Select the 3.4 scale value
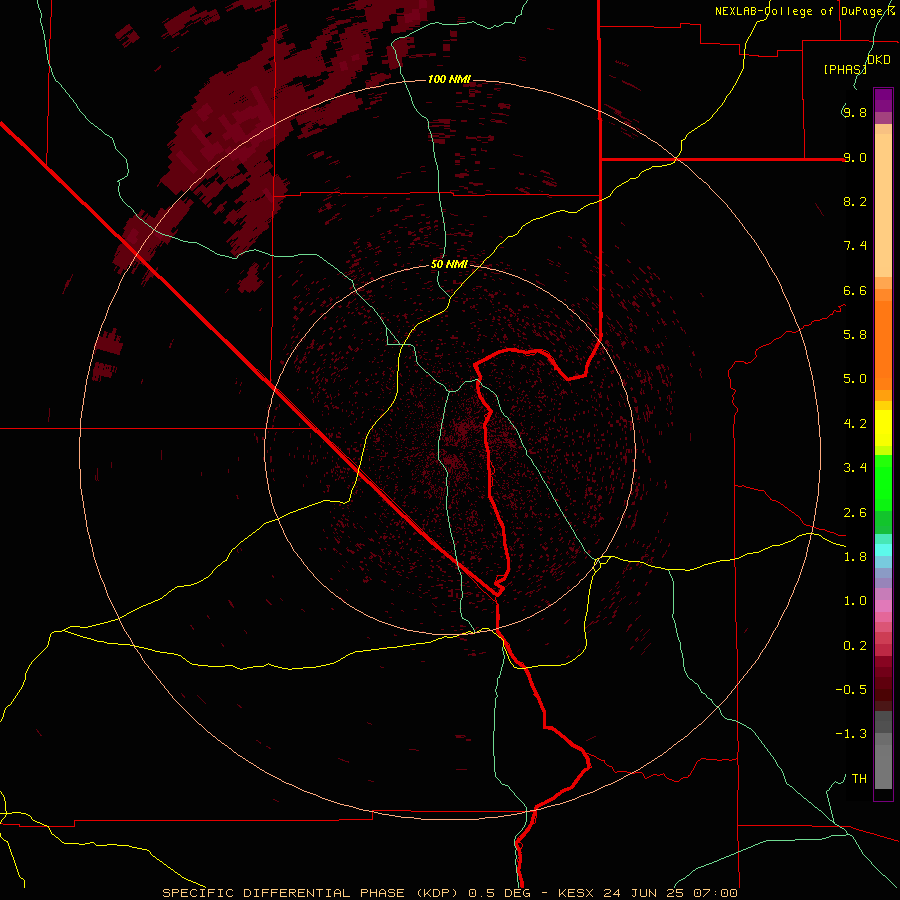 [x=855, y=468]
